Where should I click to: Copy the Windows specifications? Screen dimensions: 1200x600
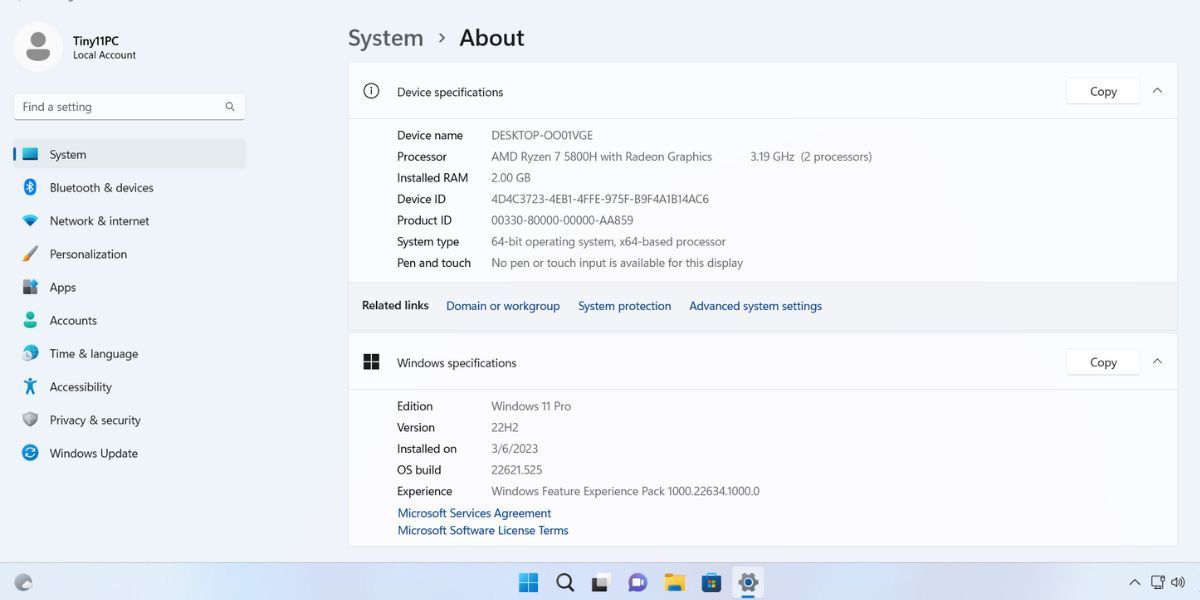pyautogui.click(x=1103, y=362)
